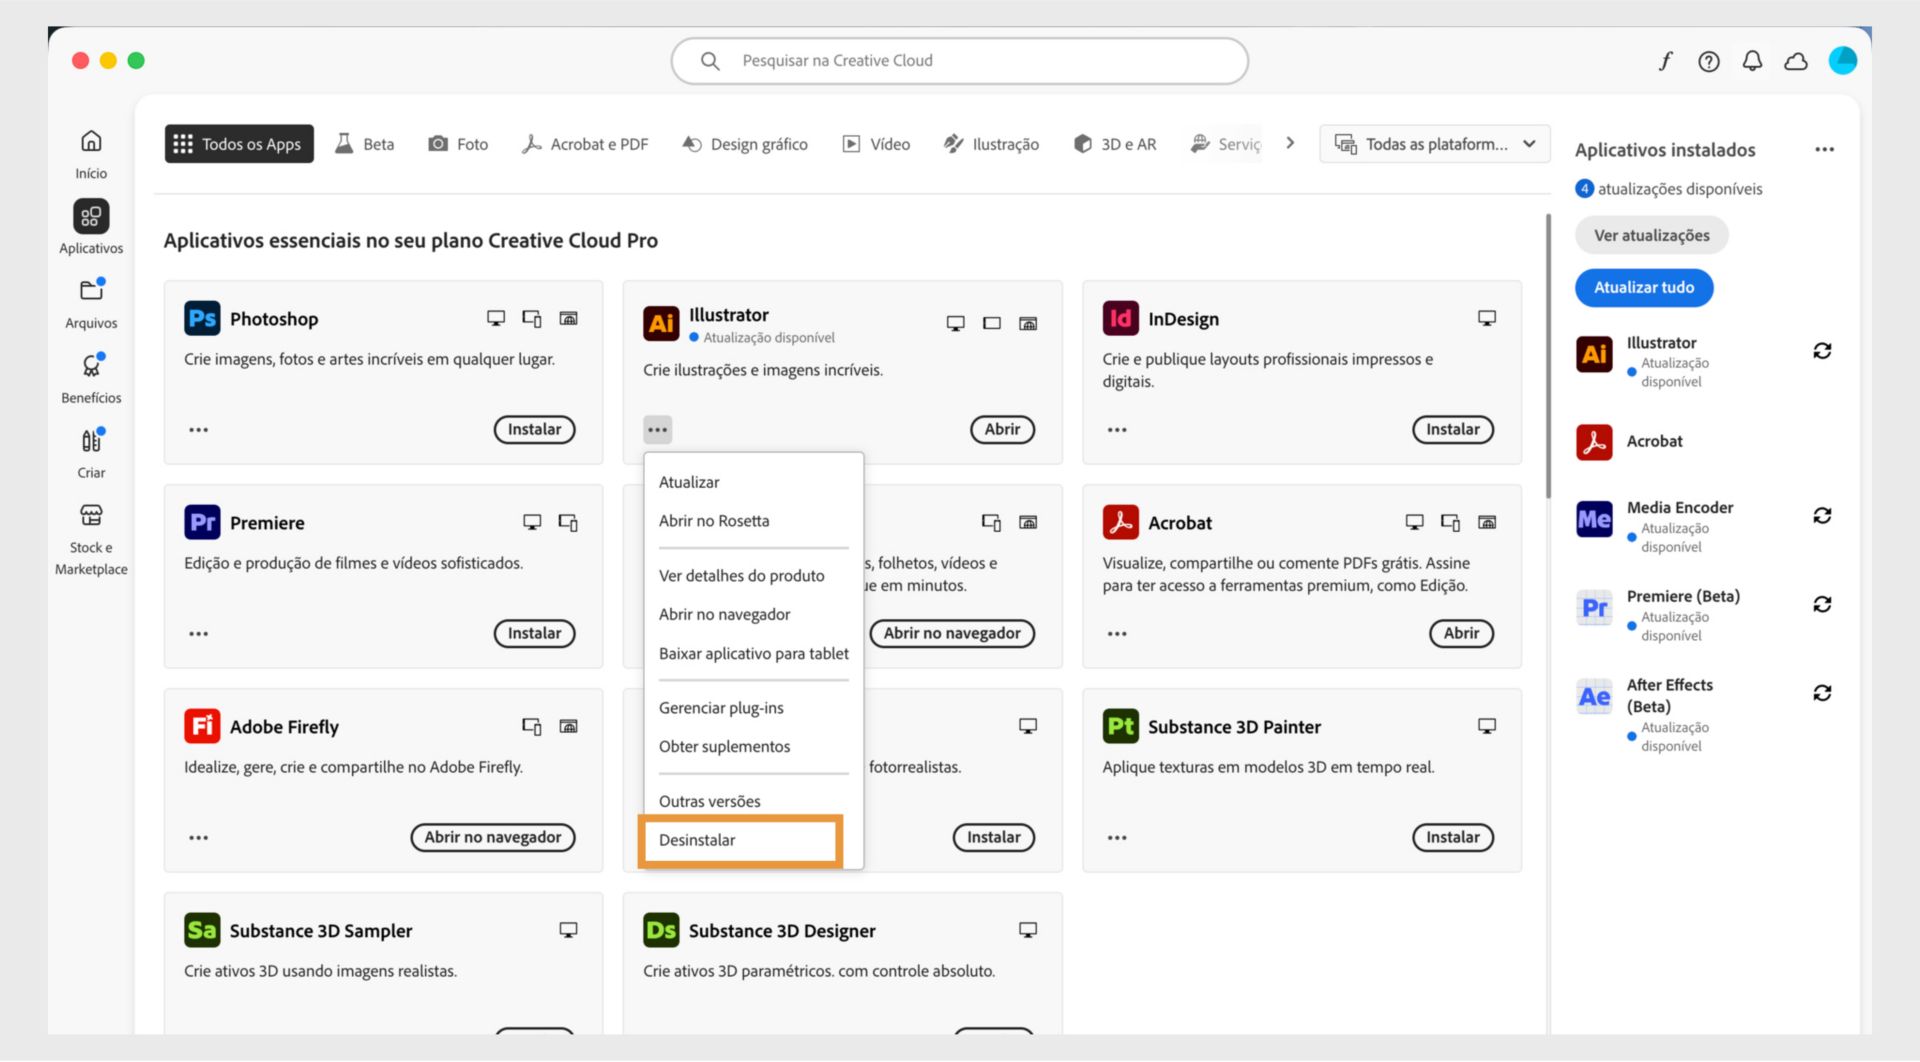Install Premiere with Instalar button
1920x1062 pixels.
[534, 634]
